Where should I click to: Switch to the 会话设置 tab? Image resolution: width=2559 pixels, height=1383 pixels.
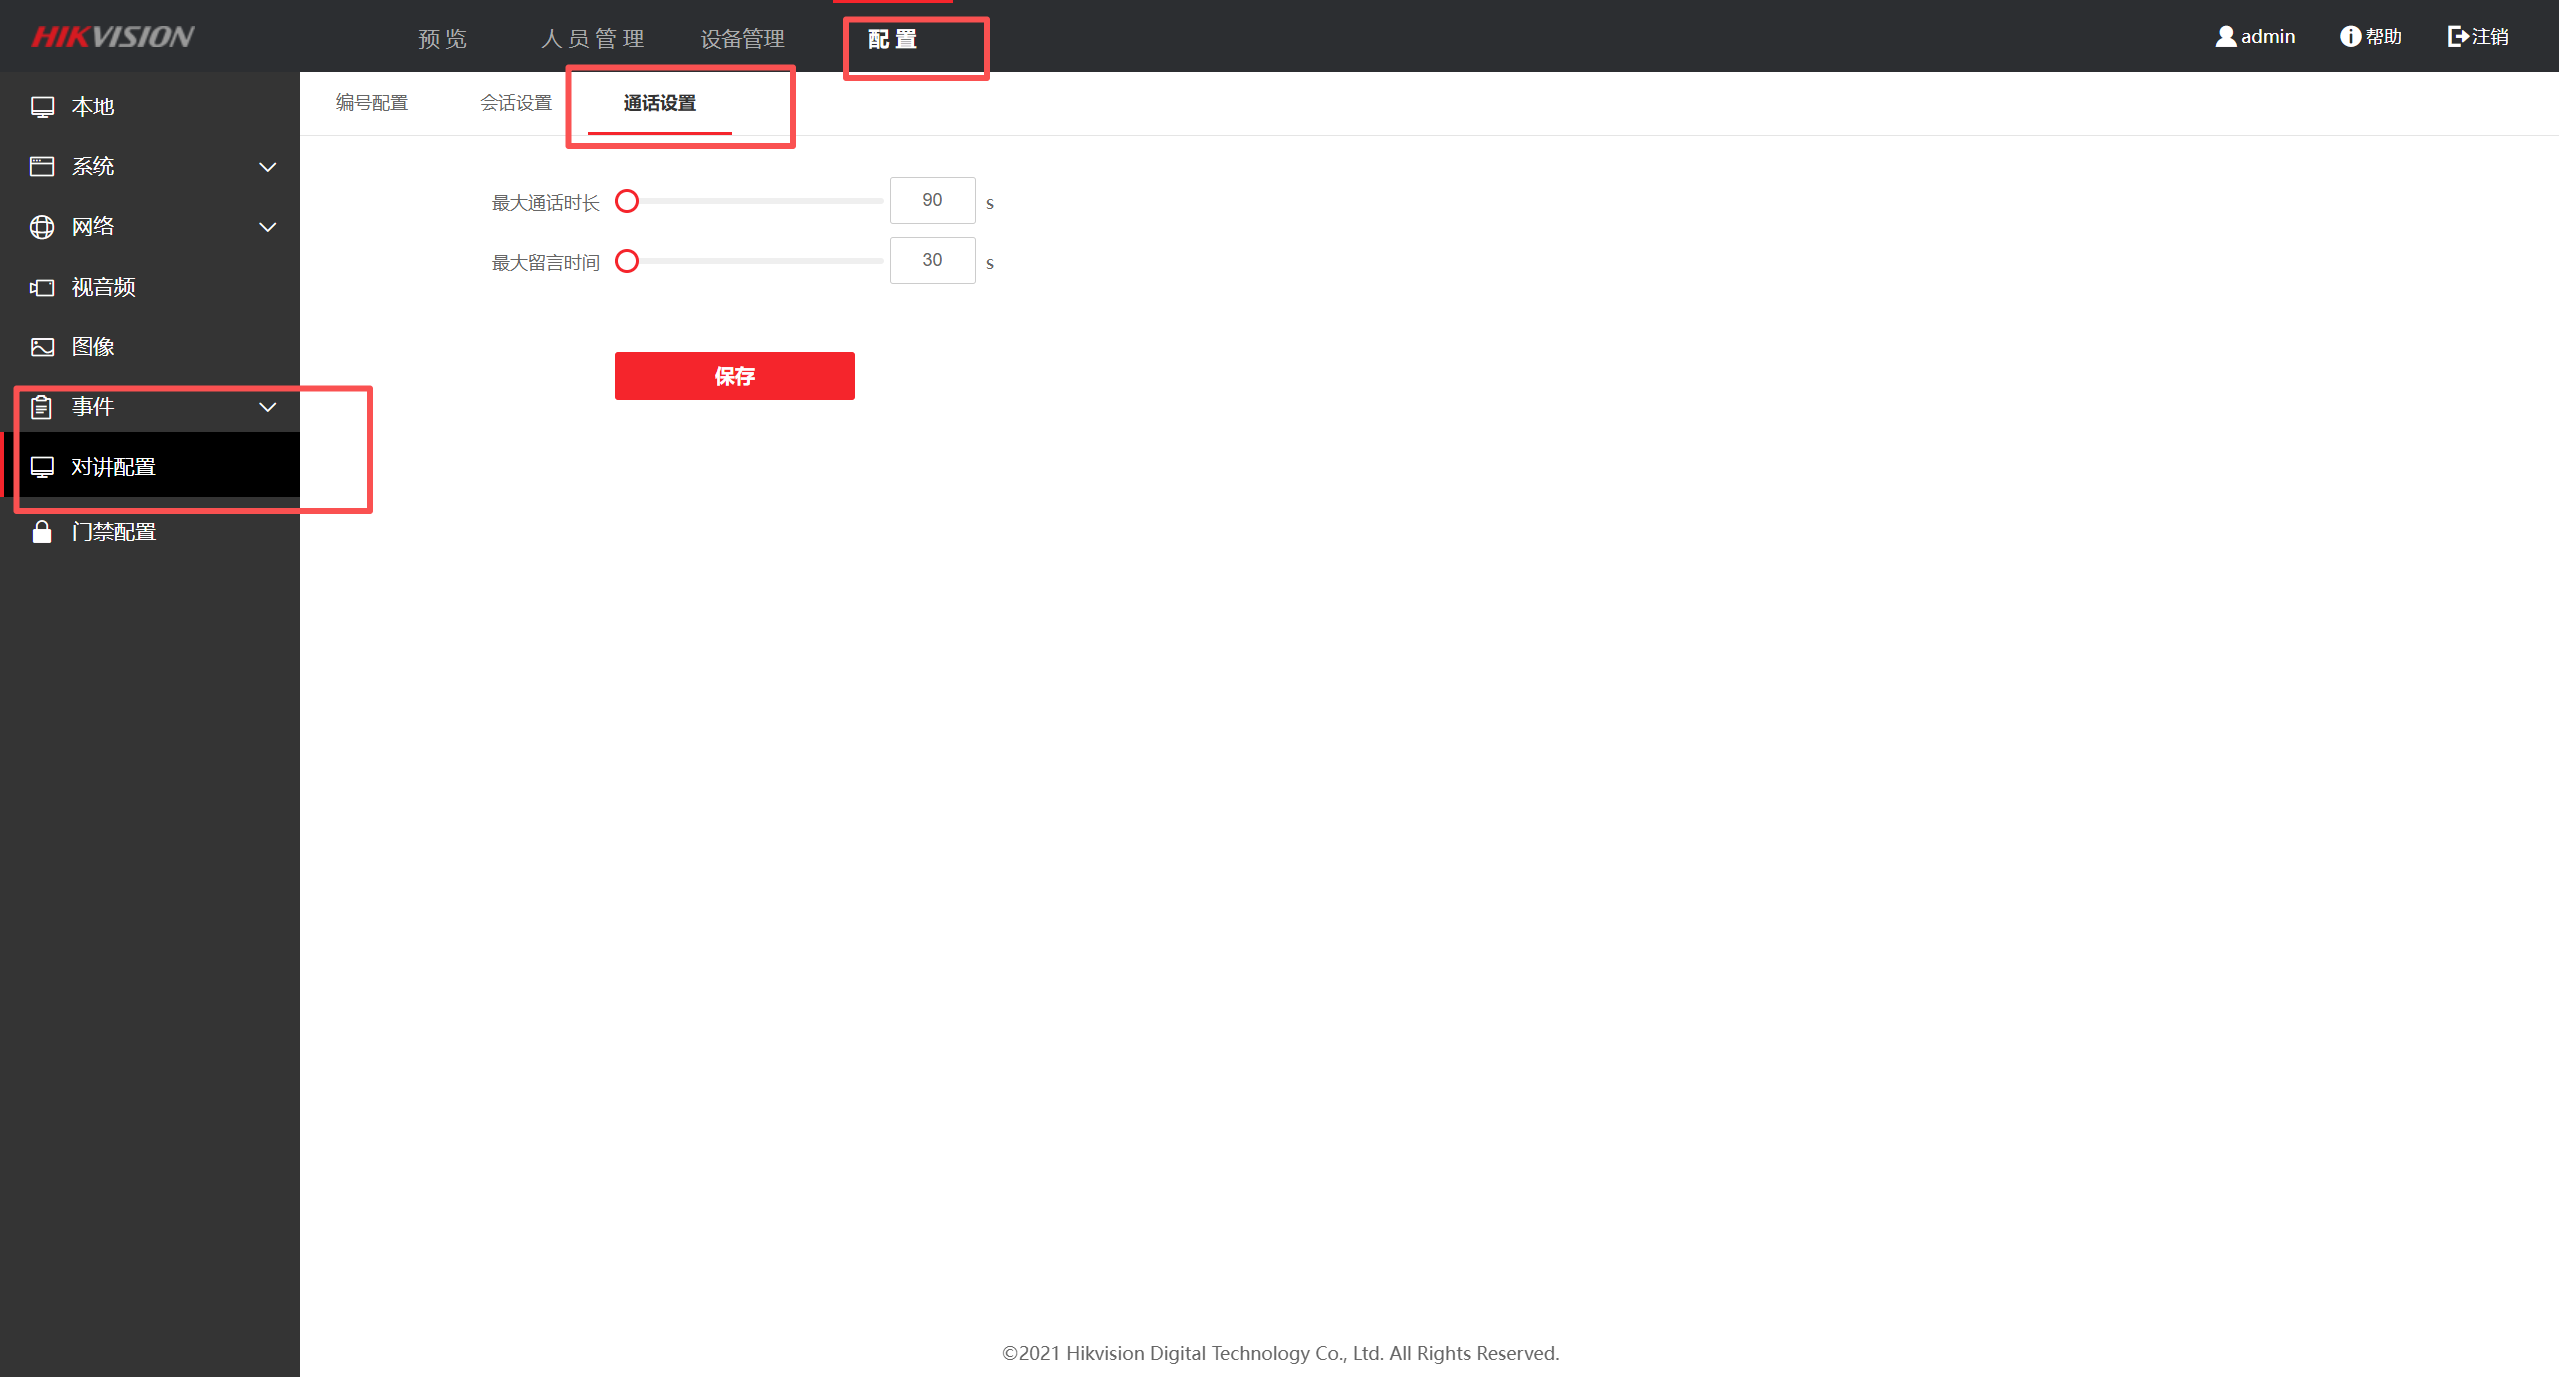(x=516, y=103)
